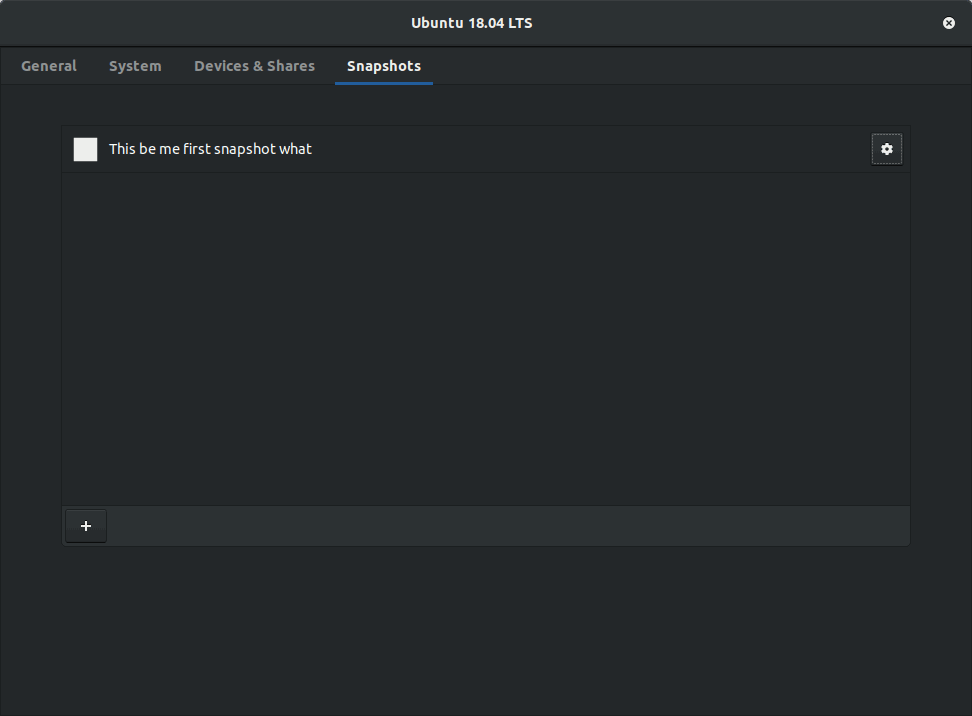Open the snapshot settings gear menu
This screenshot has height=716, width=972.
point(886,149)
